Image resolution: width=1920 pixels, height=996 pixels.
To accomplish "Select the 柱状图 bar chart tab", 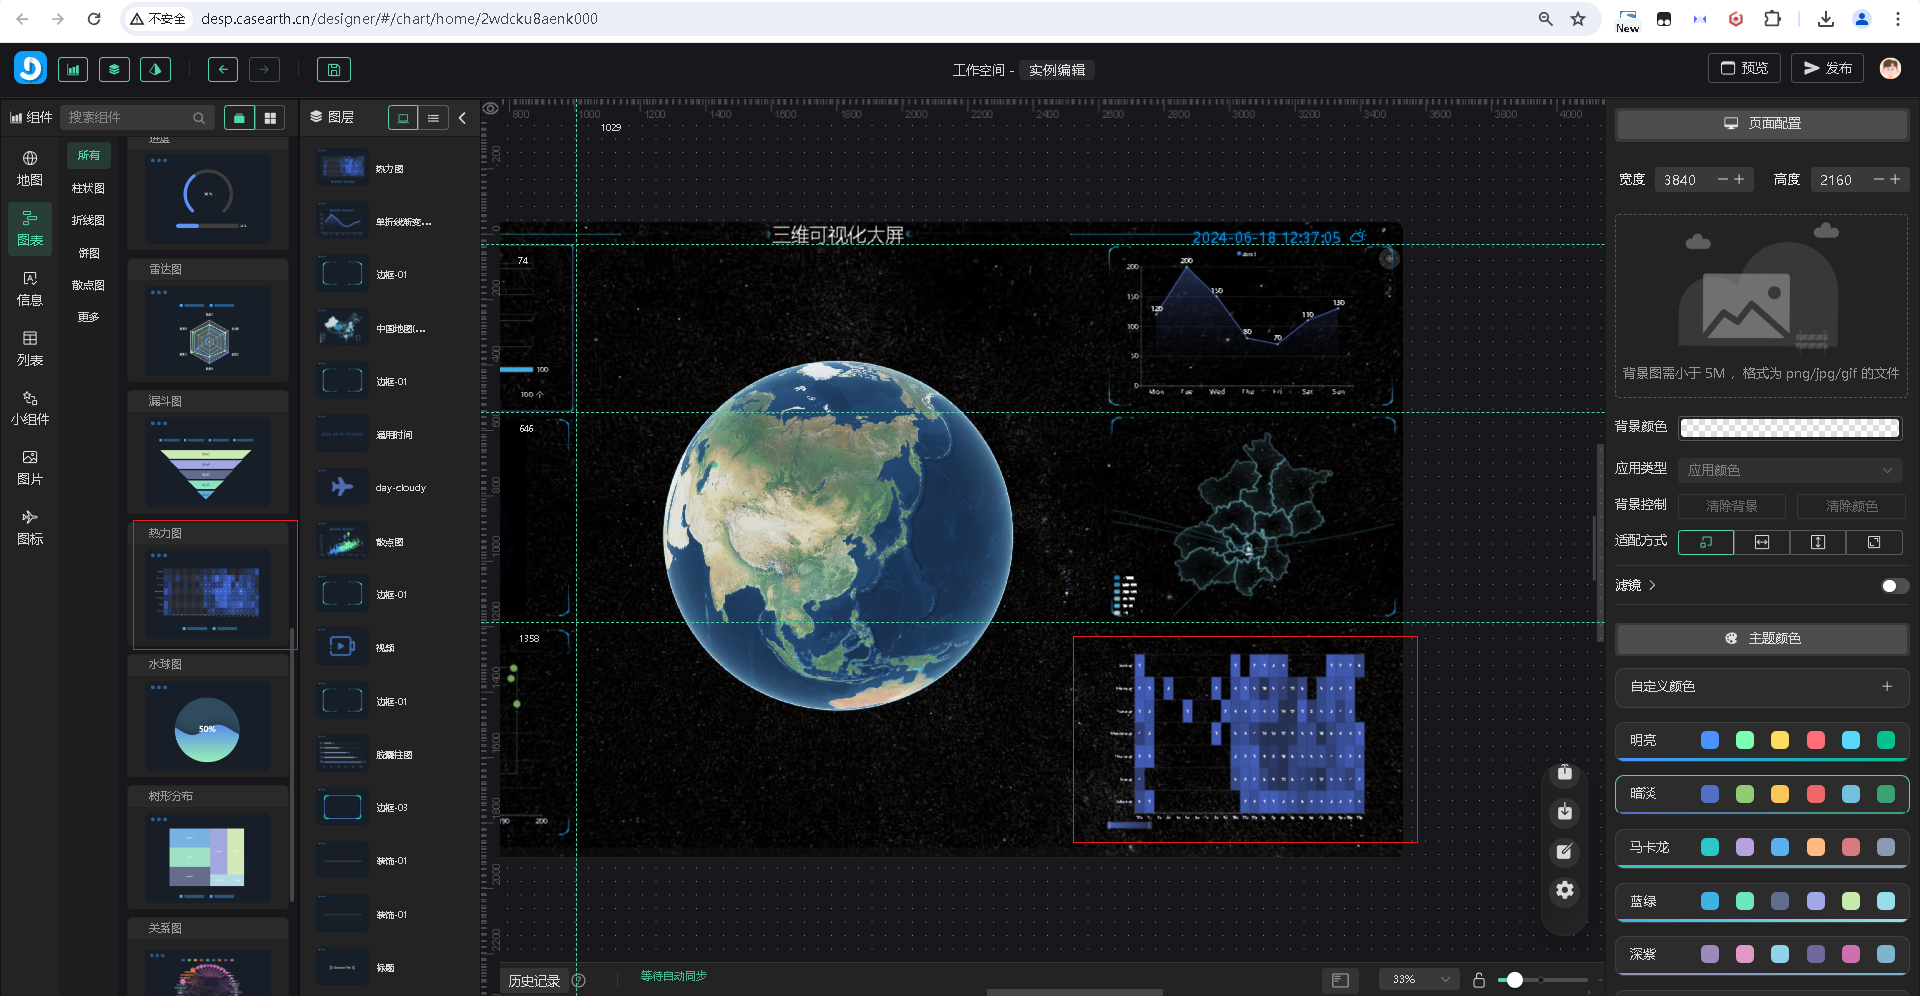I will click(88, 188).
